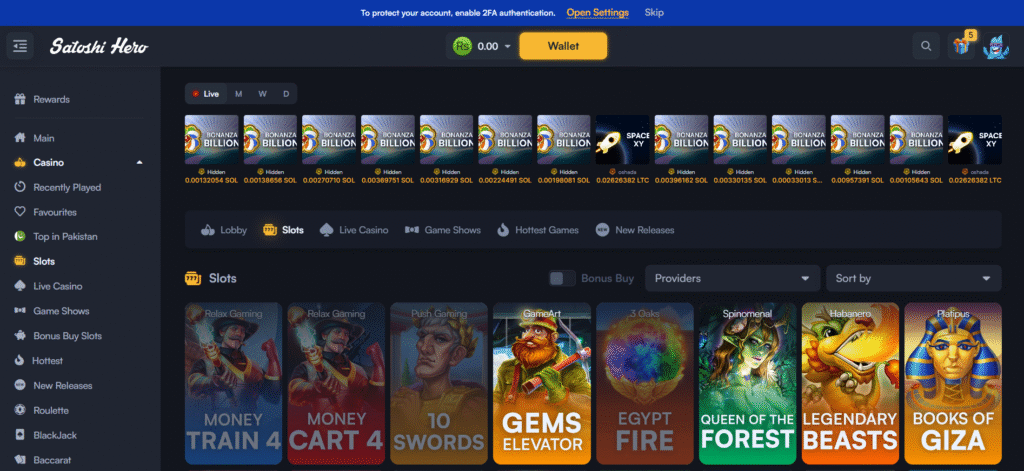Image resolution: width=1024 pixels, height=471 pixels.
Task: Expand the Providers dropdown
Action: 732,278
